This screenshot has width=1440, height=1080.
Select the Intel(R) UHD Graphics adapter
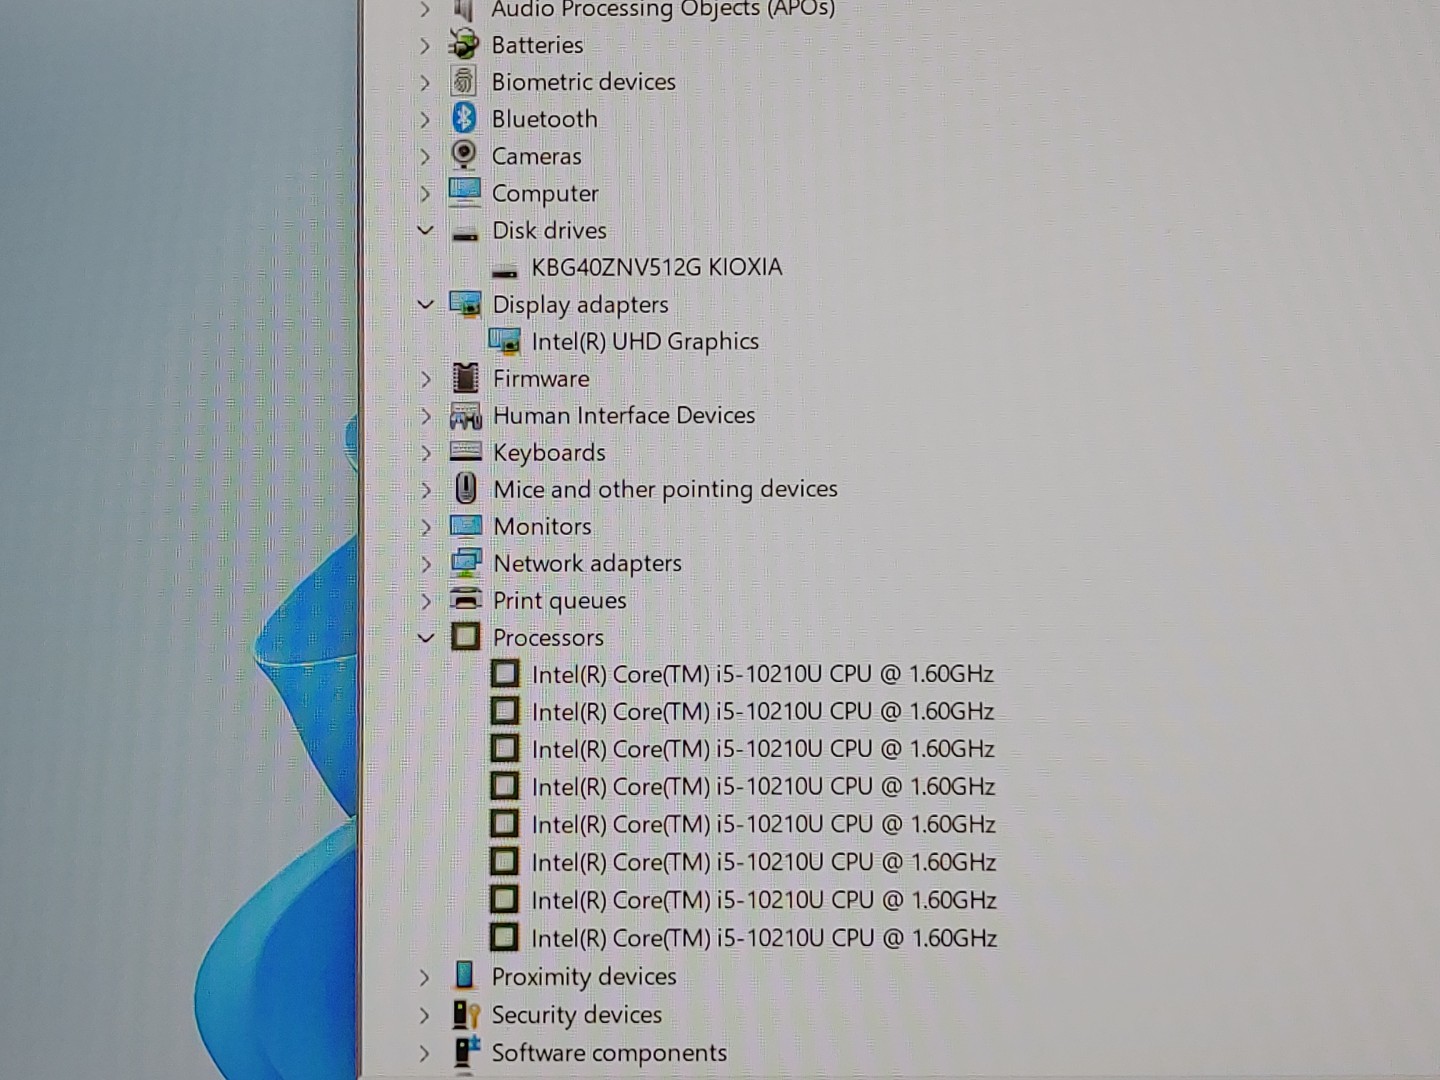coord(645,342)
